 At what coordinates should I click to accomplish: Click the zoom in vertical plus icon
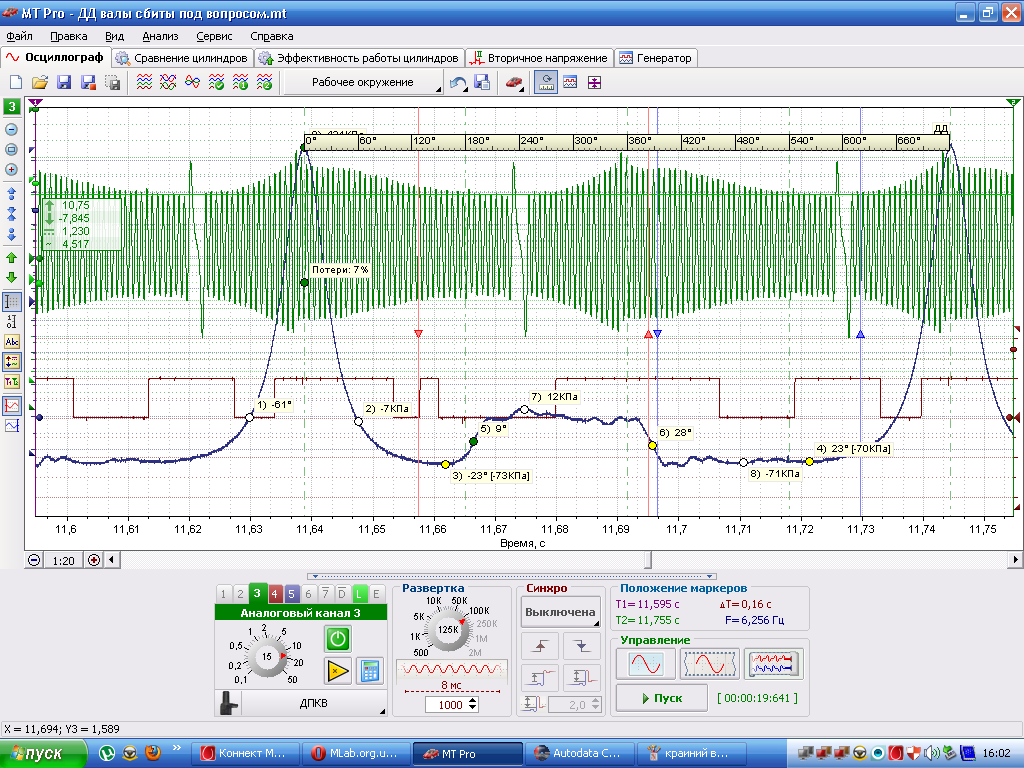[11, 170]
